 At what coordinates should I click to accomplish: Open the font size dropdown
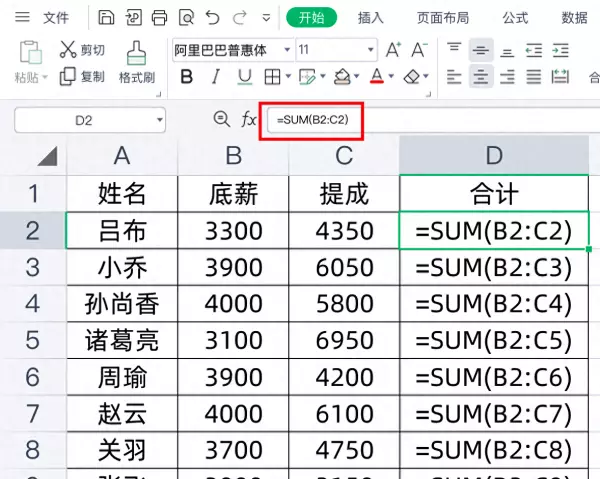click(370, 50)
